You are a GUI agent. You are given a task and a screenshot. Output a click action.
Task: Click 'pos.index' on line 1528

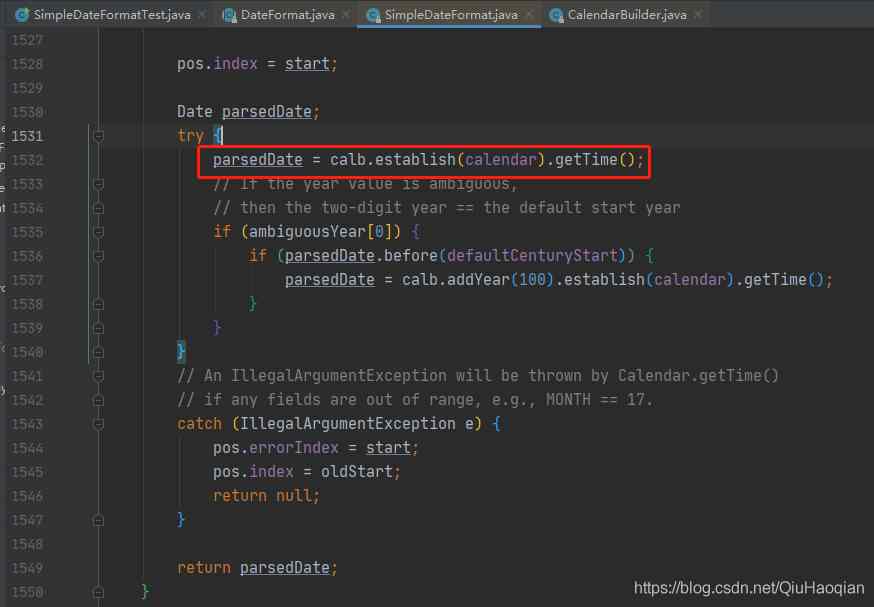[x=217, y=64]
